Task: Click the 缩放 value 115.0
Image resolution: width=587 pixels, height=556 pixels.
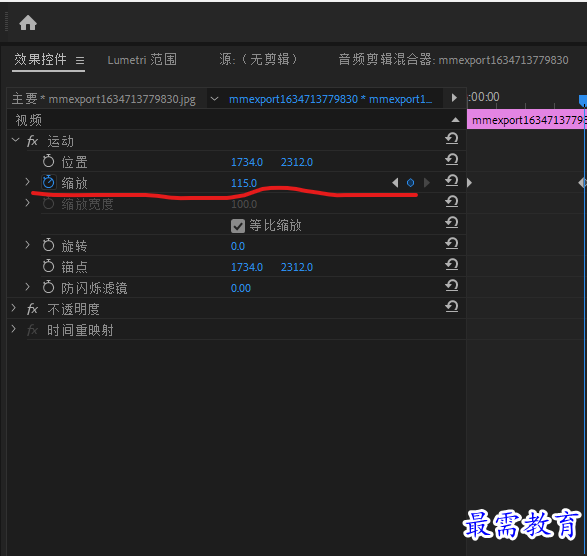Action: [x=244, y=183]
